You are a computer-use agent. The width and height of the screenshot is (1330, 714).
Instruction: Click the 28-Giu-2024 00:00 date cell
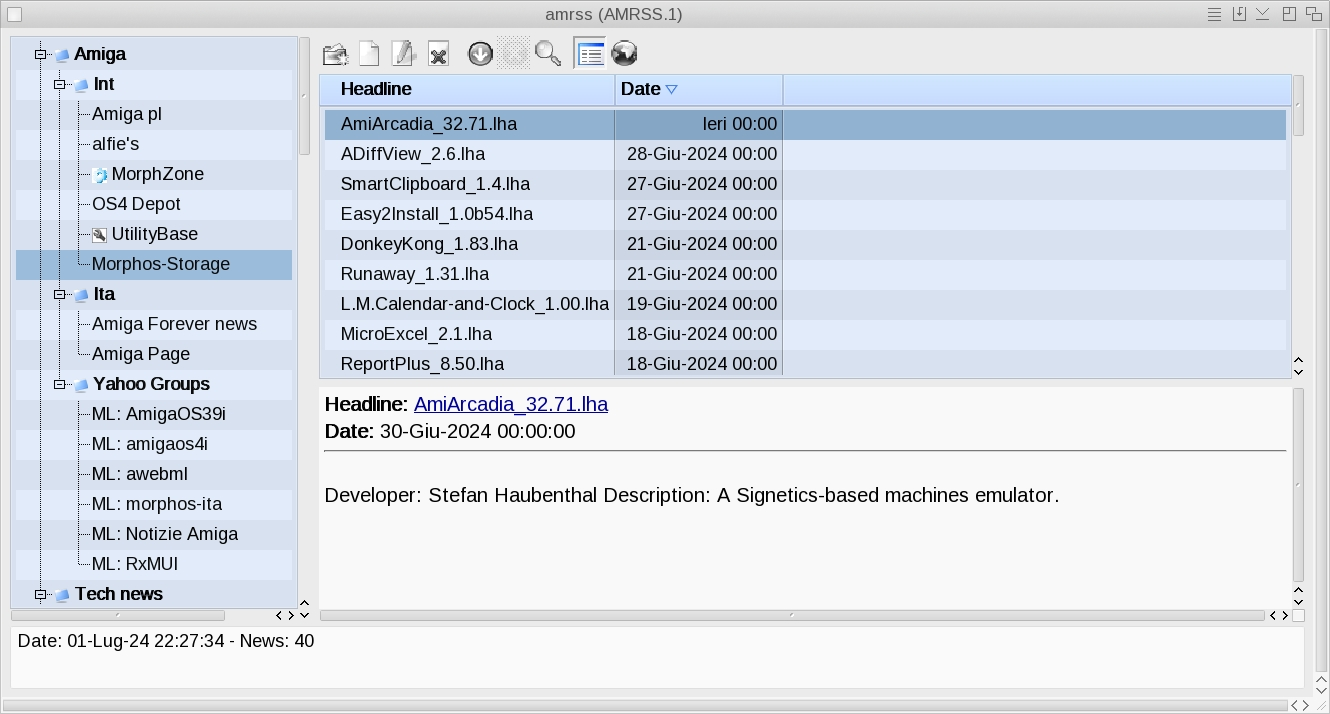tap(701, 154)
